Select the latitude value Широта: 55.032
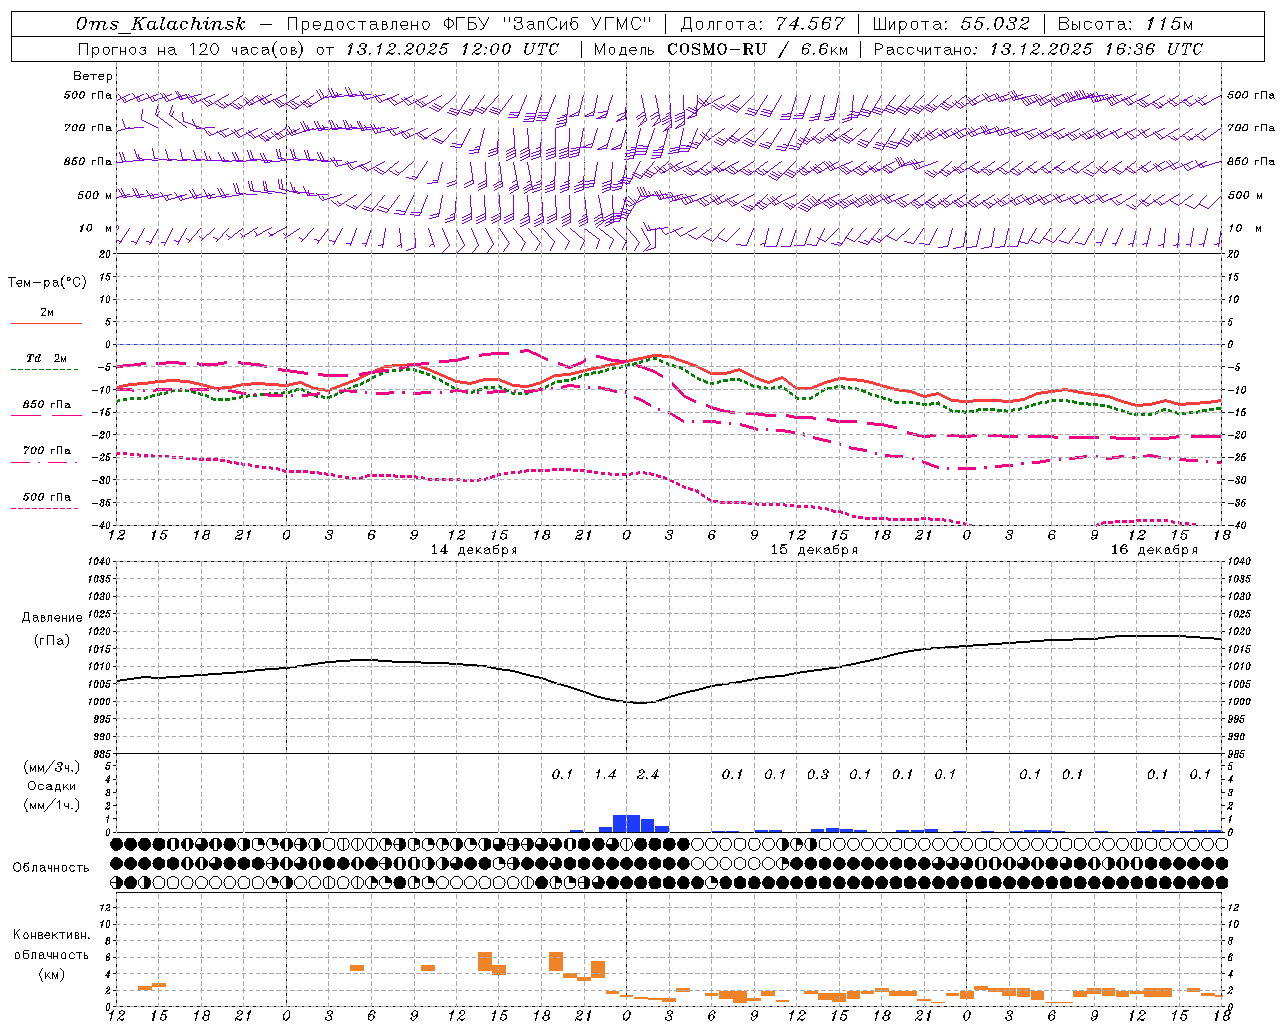The height and width of the screenshot is (1024, 1280). pos(951,24)
